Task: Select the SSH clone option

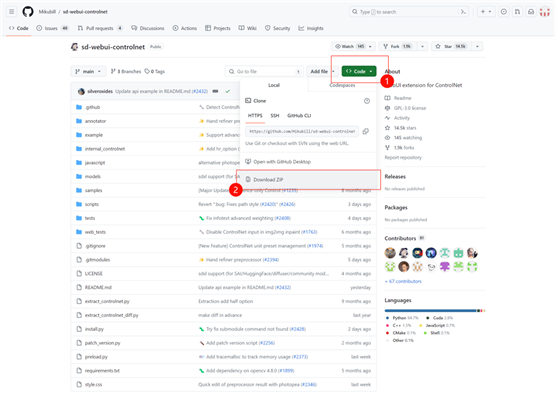Action: [275, 116]
